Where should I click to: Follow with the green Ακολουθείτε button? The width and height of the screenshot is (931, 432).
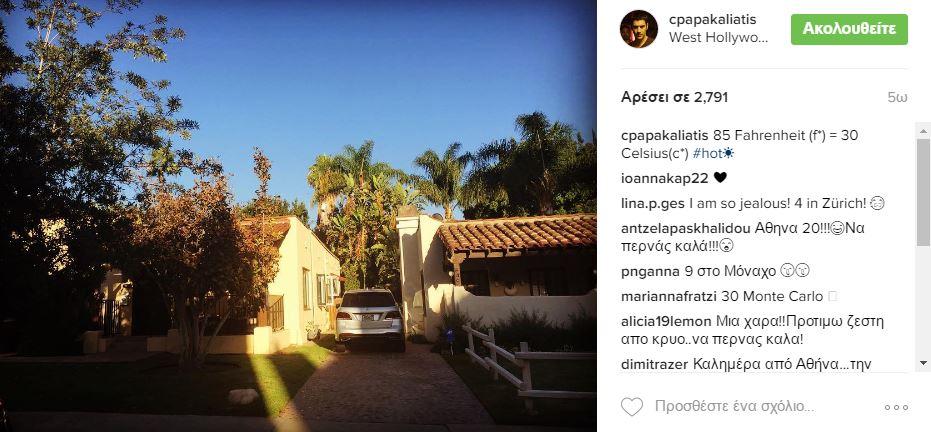click(849, 29)
